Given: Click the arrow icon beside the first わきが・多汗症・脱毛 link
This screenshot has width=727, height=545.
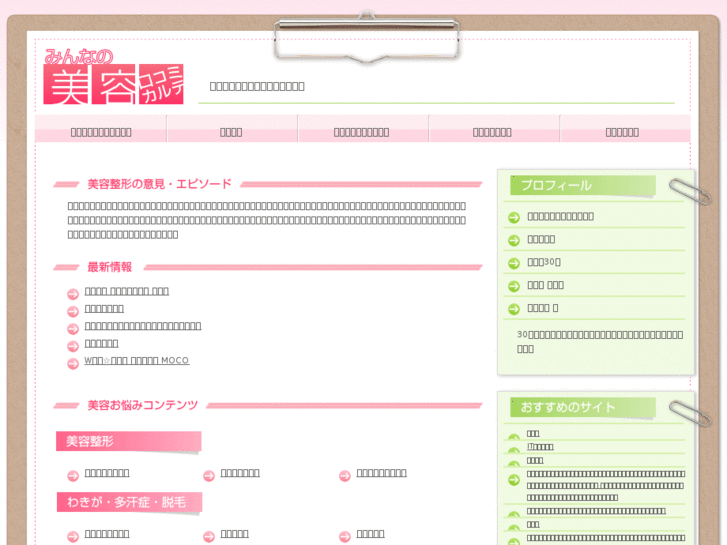Looking at the screenshot, I should [73, 537].
